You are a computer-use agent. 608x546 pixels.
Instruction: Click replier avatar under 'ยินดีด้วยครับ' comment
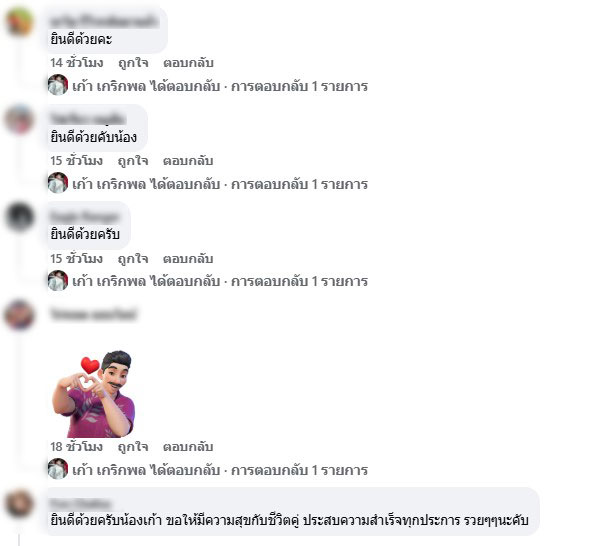click(58, 280)
